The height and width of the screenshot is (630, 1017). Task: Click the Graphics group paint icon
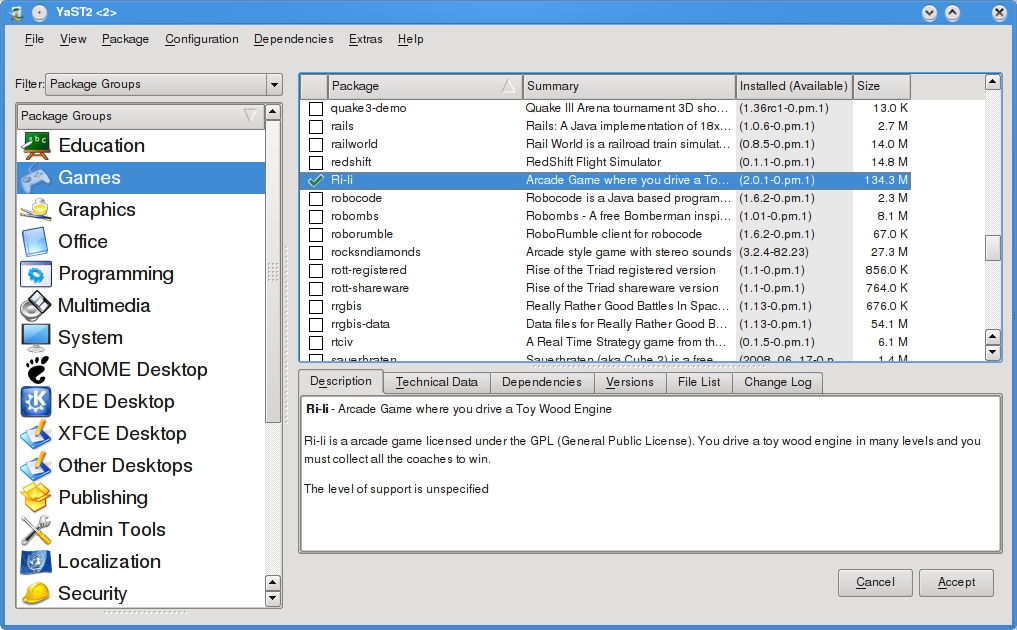[x=36, y=210]
